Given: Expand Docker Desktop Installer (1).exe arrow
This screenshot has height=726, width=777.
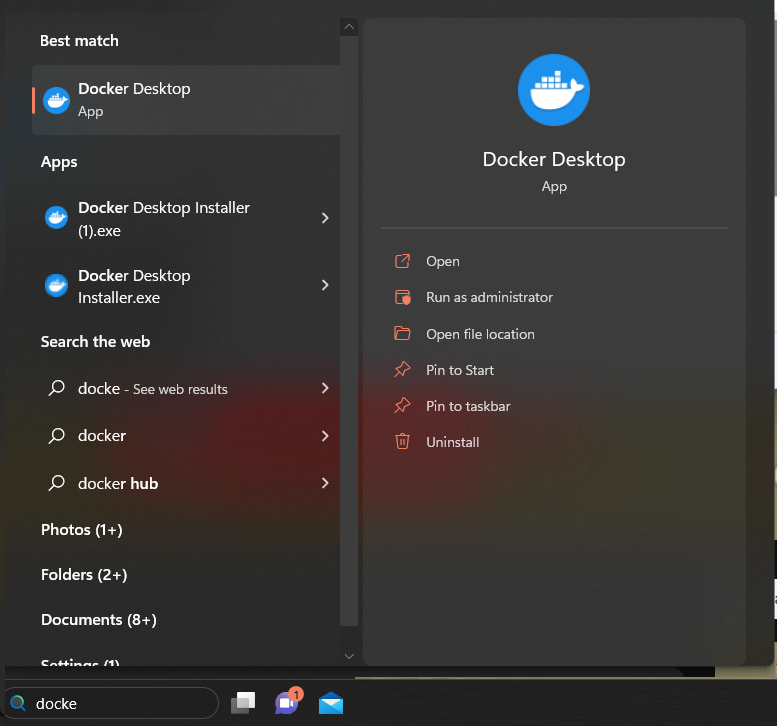Looking at the screenshot, I should pos(325,218).
